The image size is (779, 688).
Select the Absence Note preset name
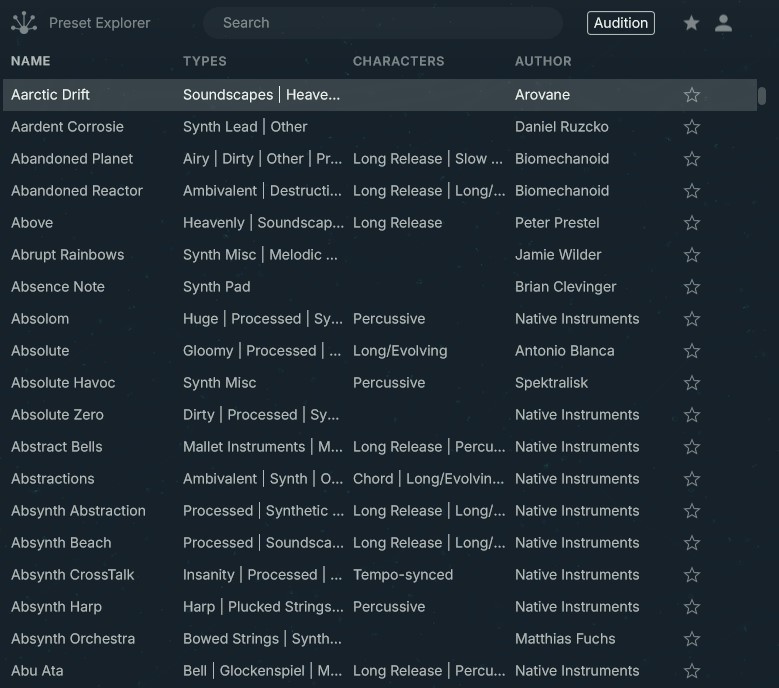58,287
